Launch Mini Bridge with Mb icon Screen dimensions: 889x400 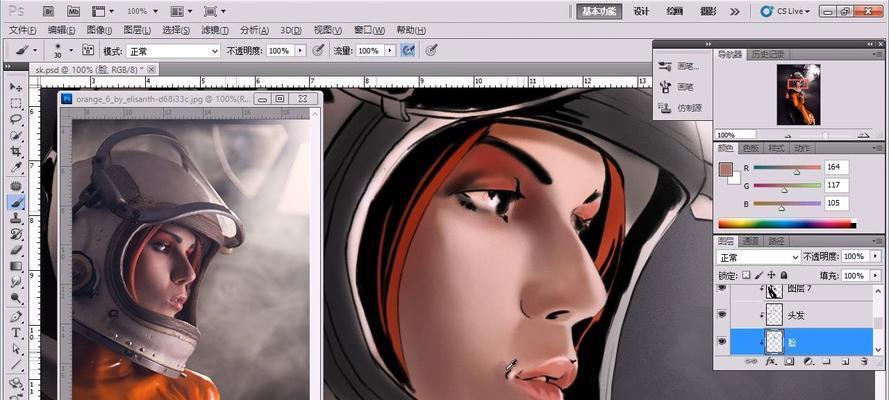(74, 11)
